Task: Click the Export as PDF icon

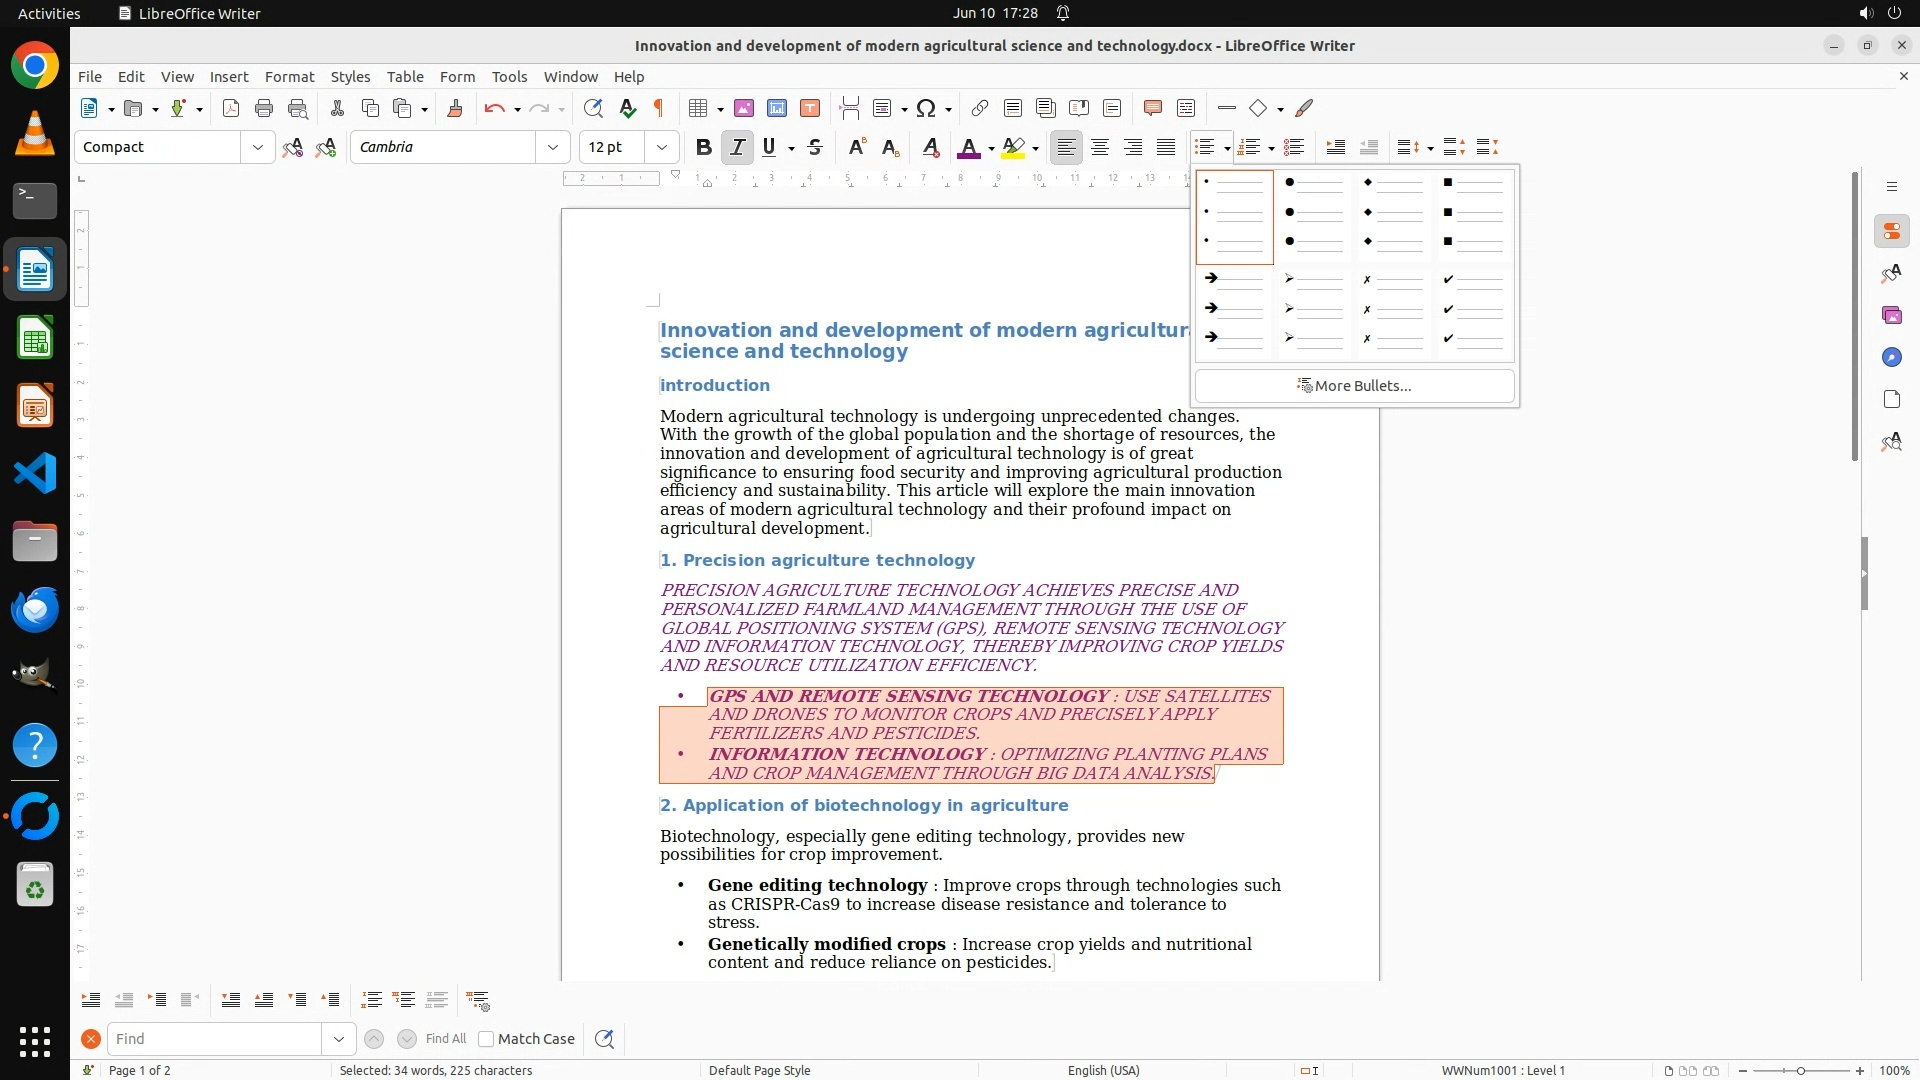Action: (x=231, y=108)
